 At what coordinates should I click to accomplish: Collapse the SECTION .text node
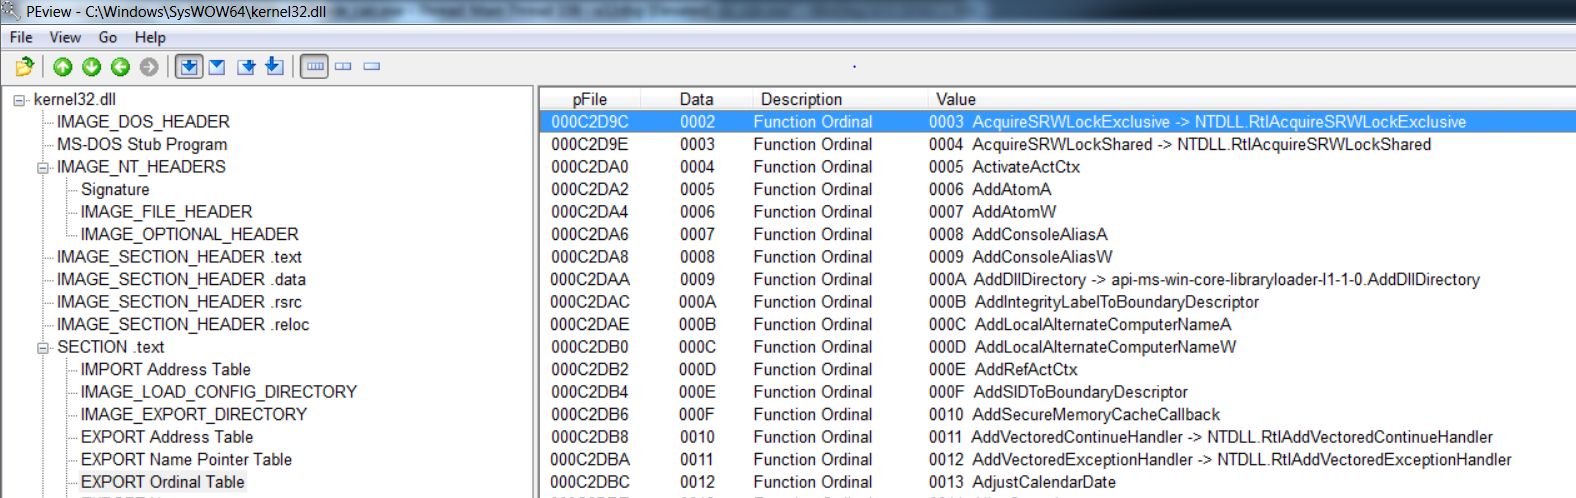(x=43, y=348)
